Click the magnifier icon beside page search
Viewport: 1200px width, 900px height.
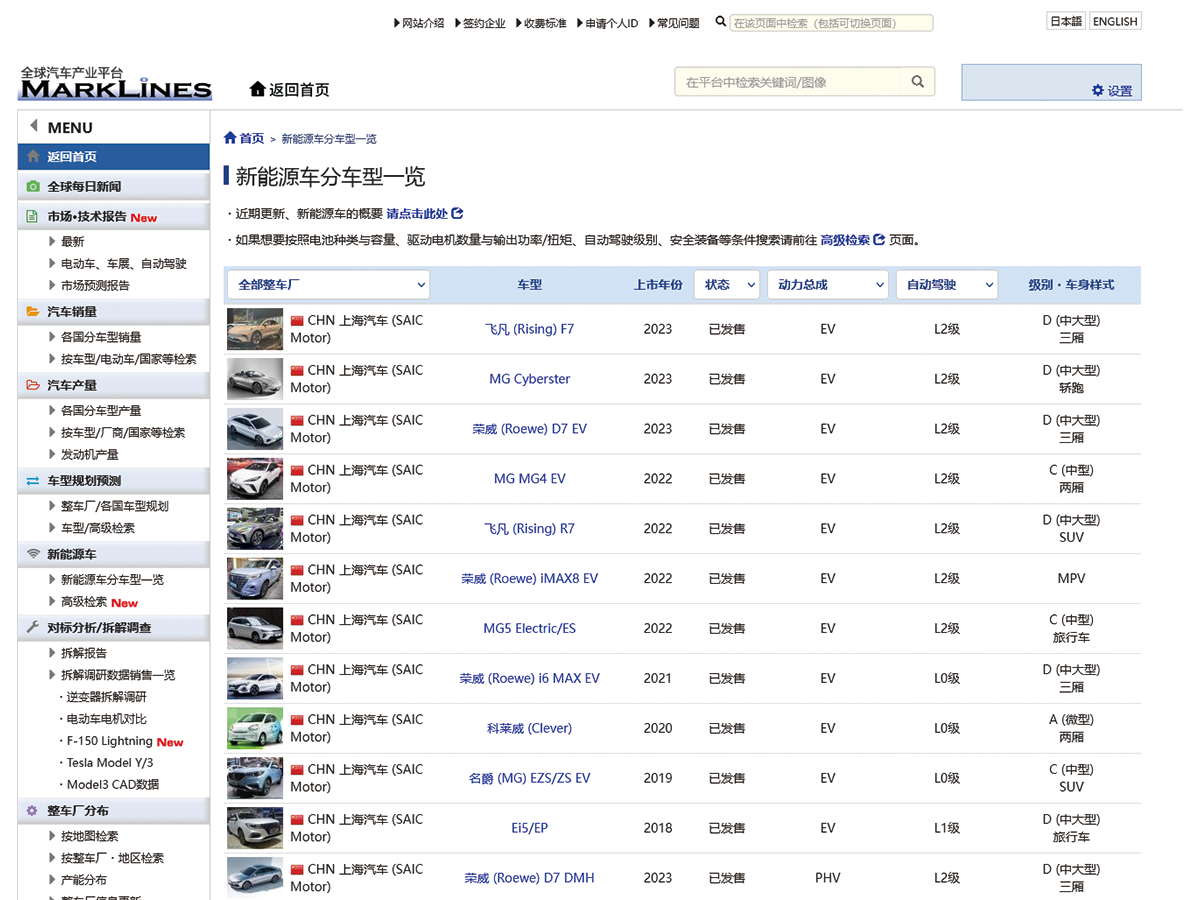pyautogui.click(x=721, y=22)
